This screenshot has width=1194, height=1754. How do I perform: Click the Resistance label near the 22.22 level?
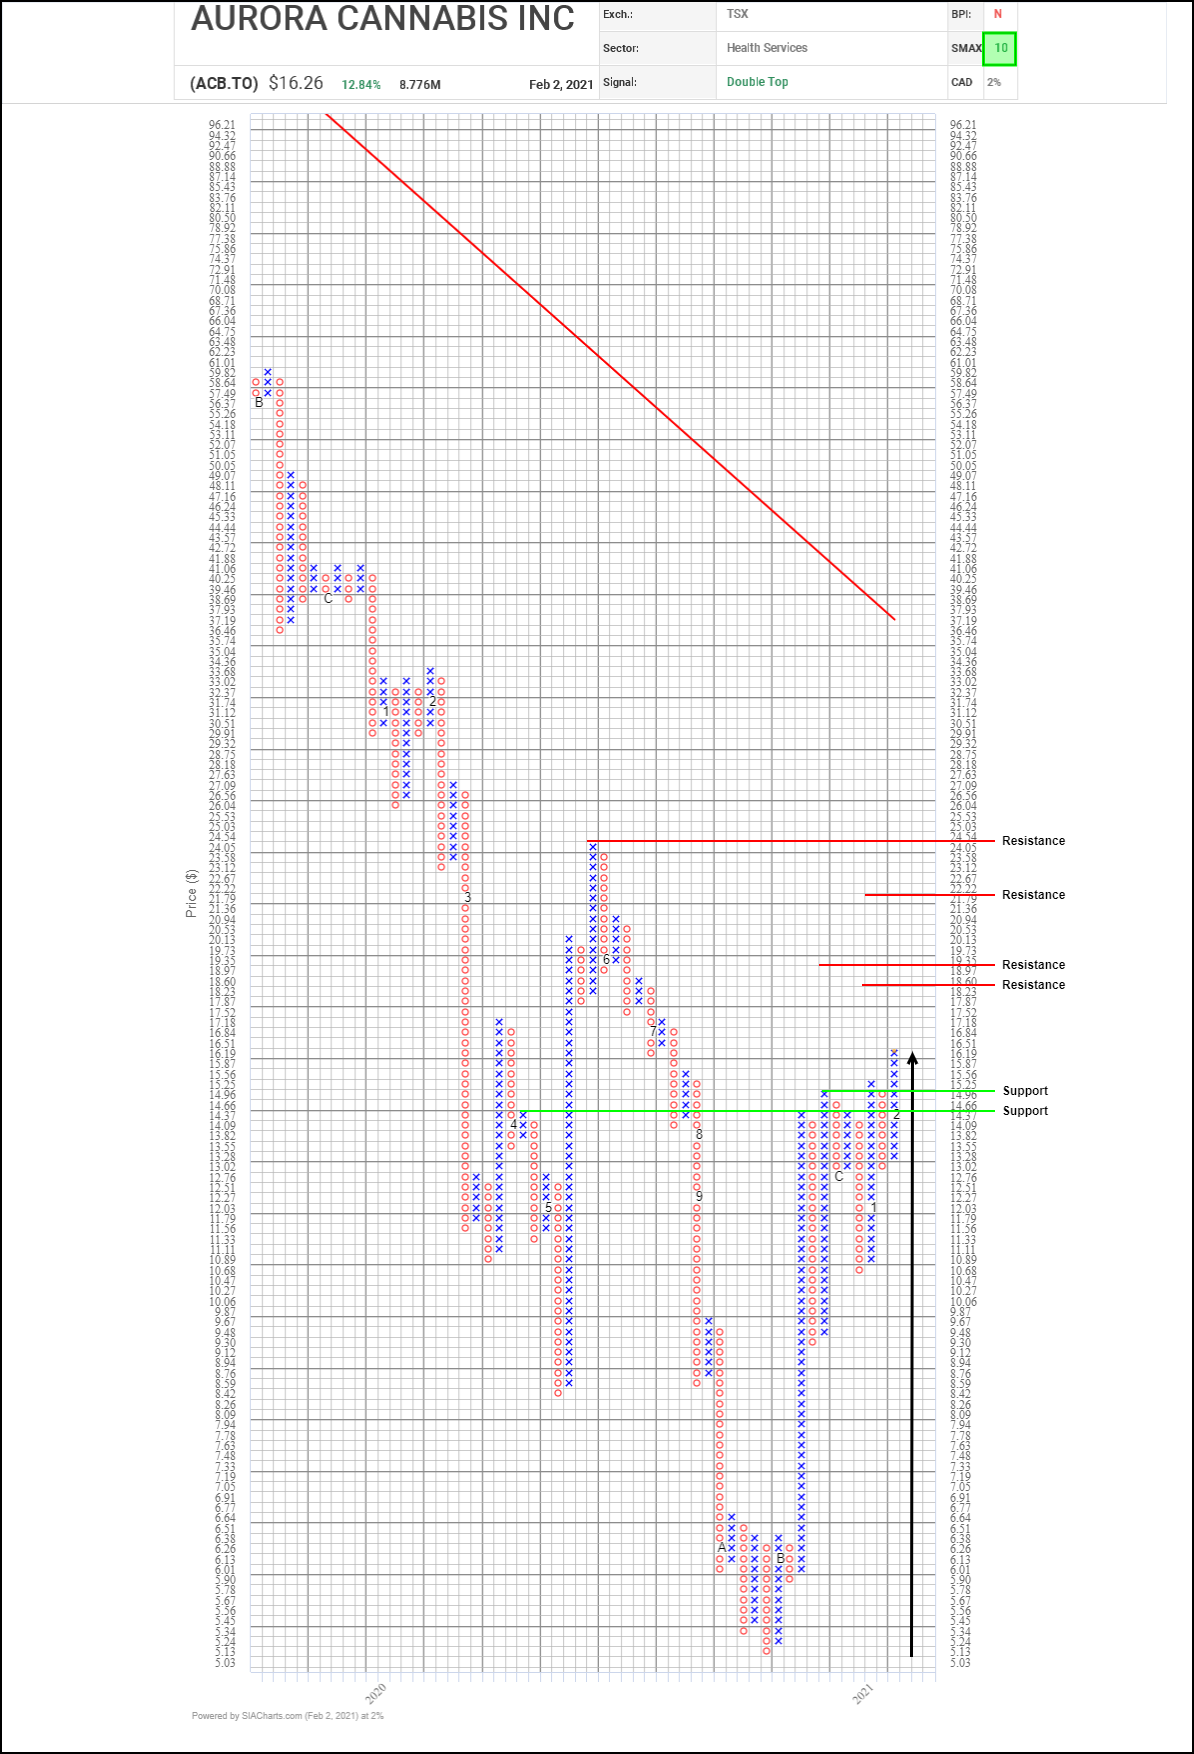pyautogui.click(x=1033, y=895)
